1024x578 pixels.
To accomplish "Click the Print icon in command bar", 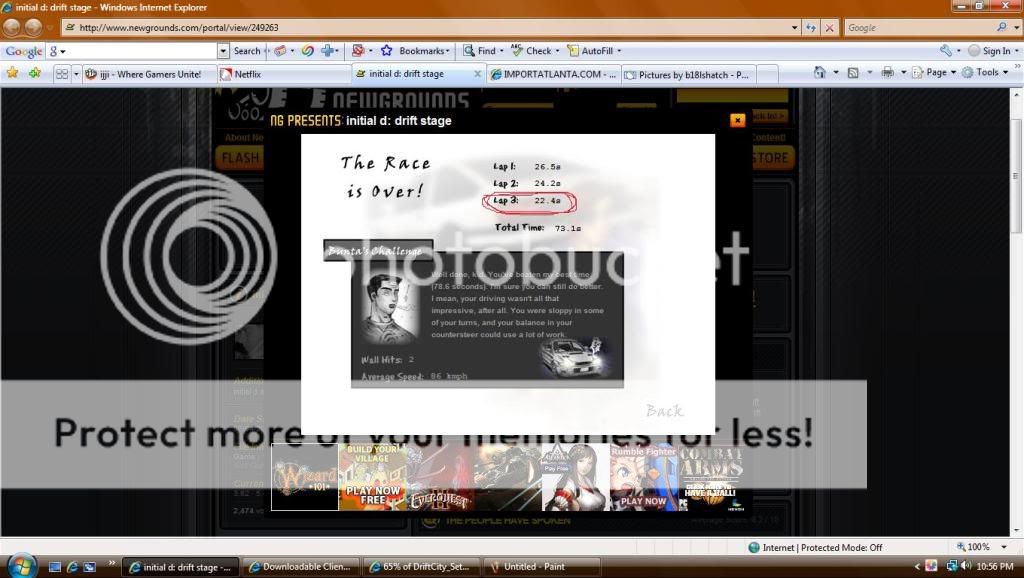I will (887, 73).
